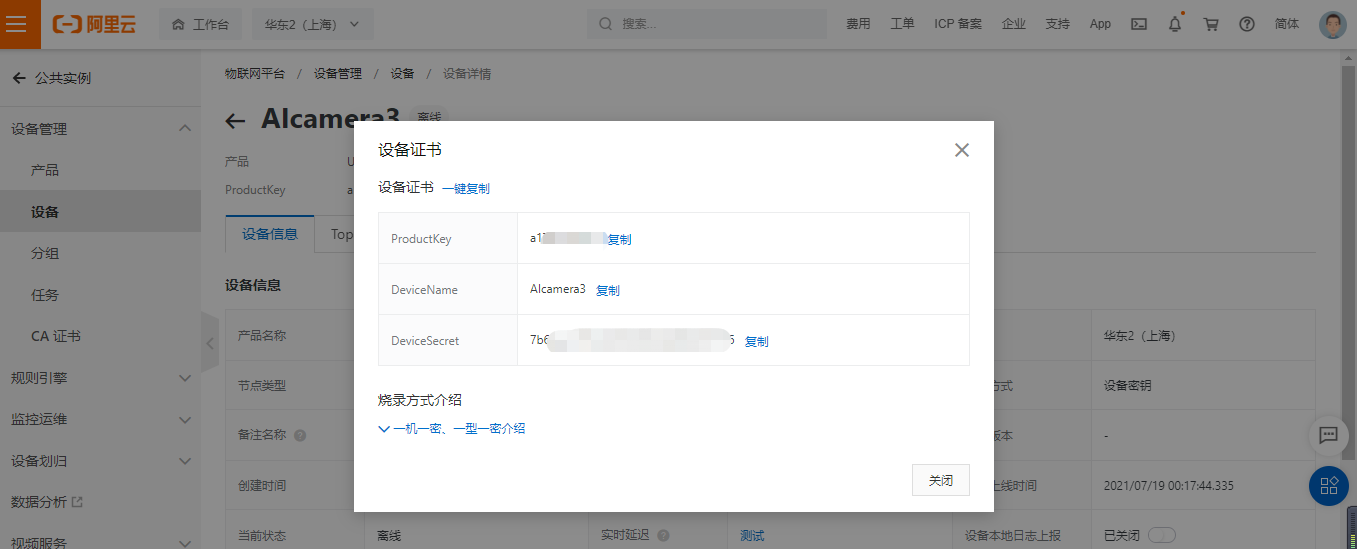
Task: Click 设备管理 in the breadcrumb
Action: [338, 74]
